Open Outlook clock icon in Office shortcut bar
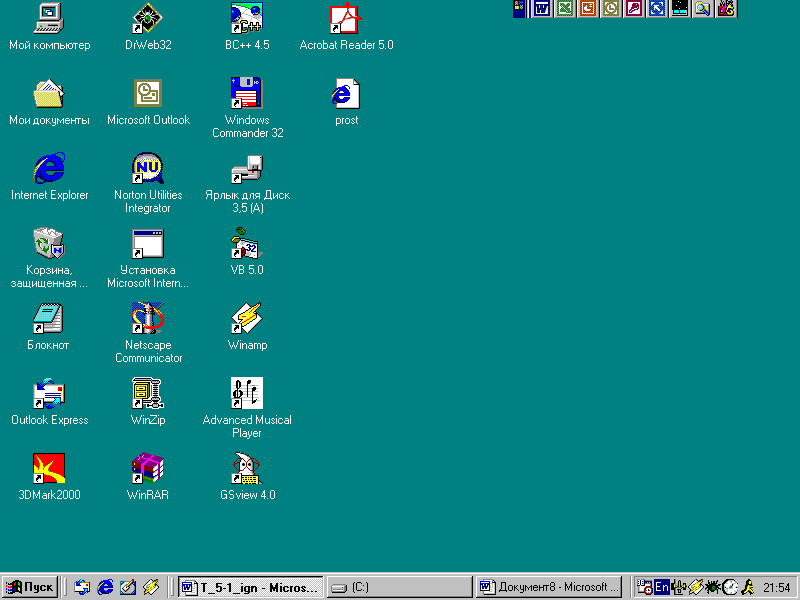This screenshot has width=800, height=600. tap(611, 9)
